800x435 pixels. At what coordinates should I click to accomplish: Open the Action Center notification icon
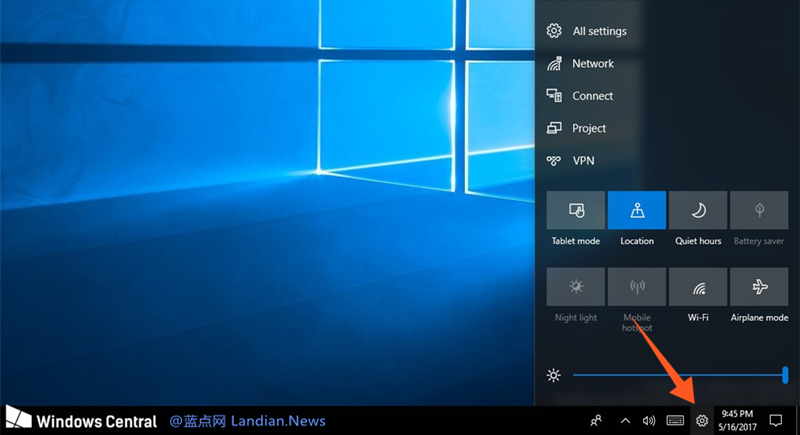(x=776, y=421)
